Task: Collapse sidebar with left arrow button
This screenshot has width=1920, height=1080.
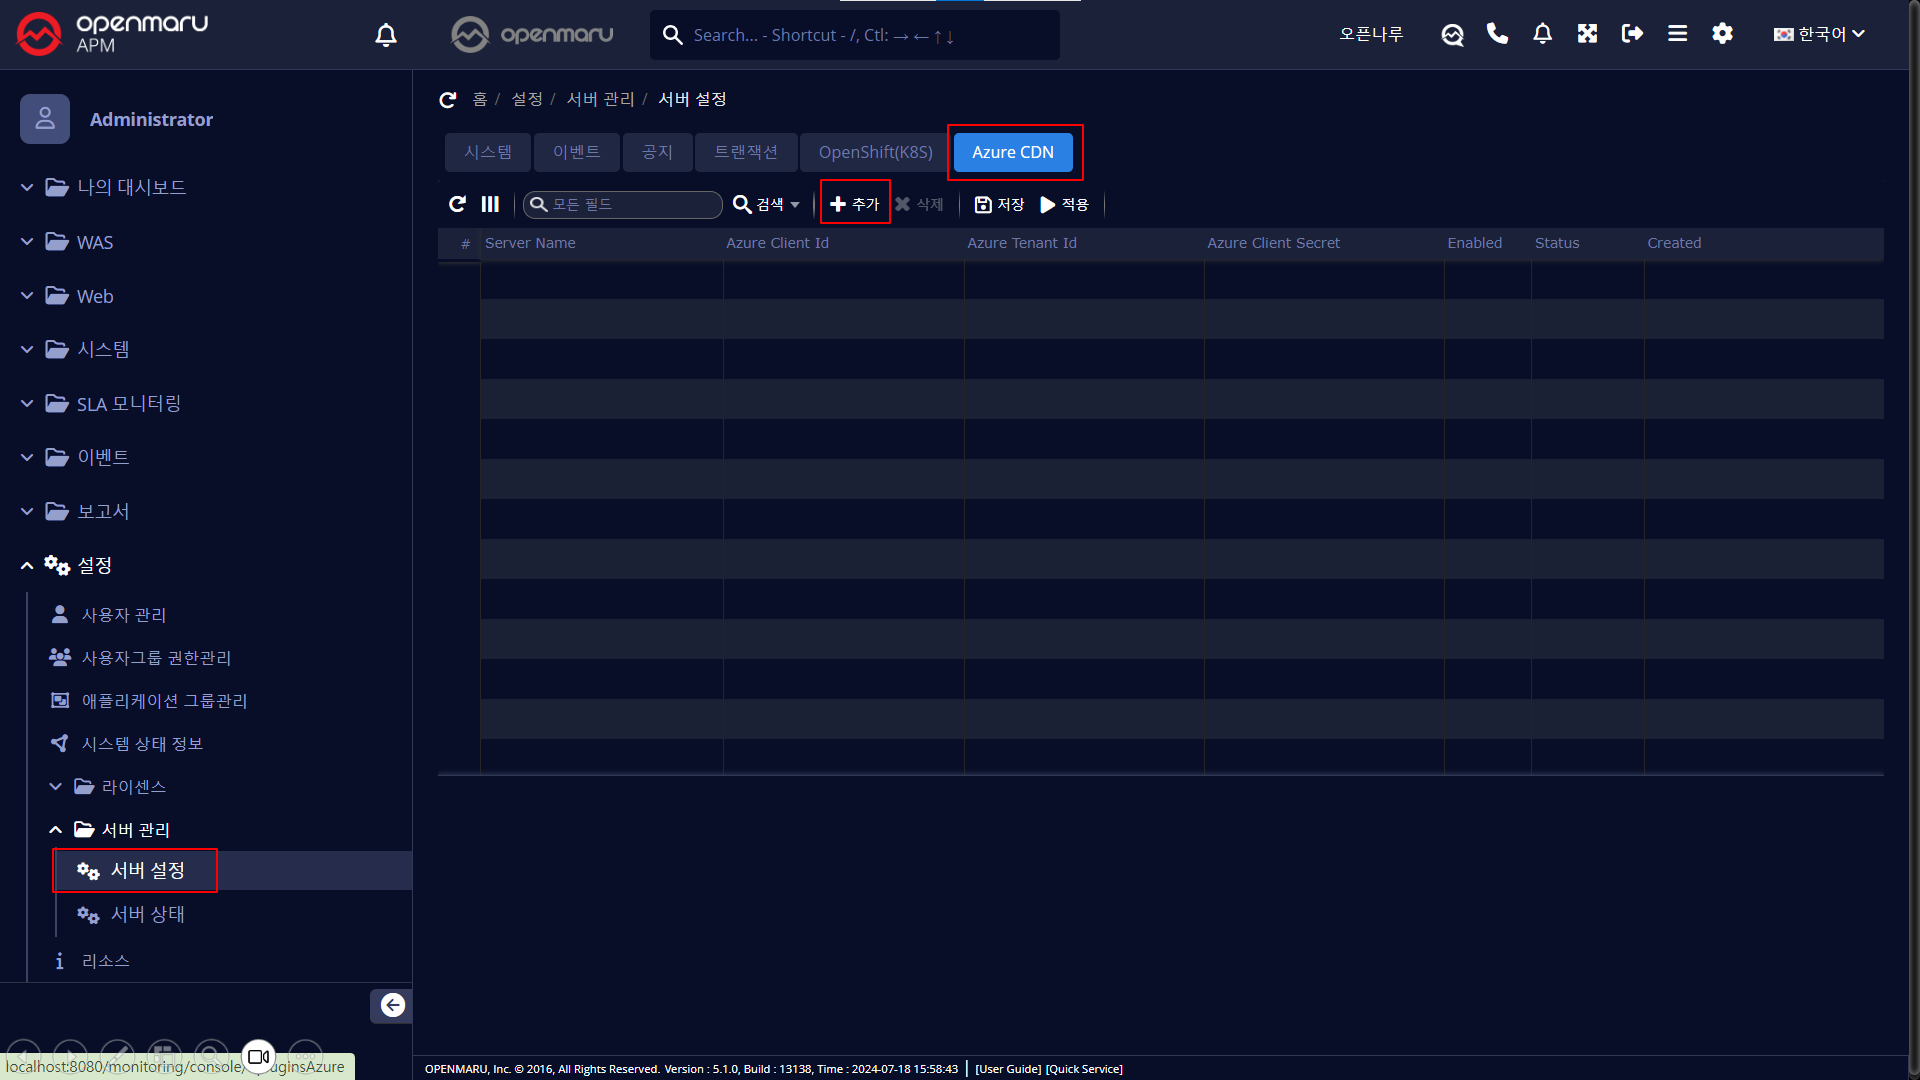Action: 392,1005
